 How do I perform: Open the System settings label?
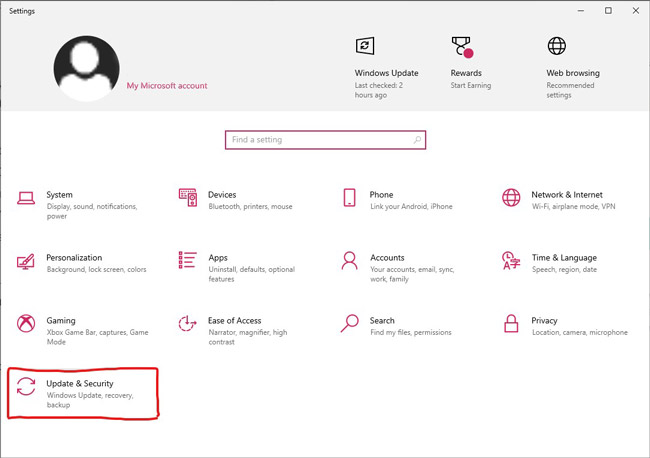pos(59,195)
